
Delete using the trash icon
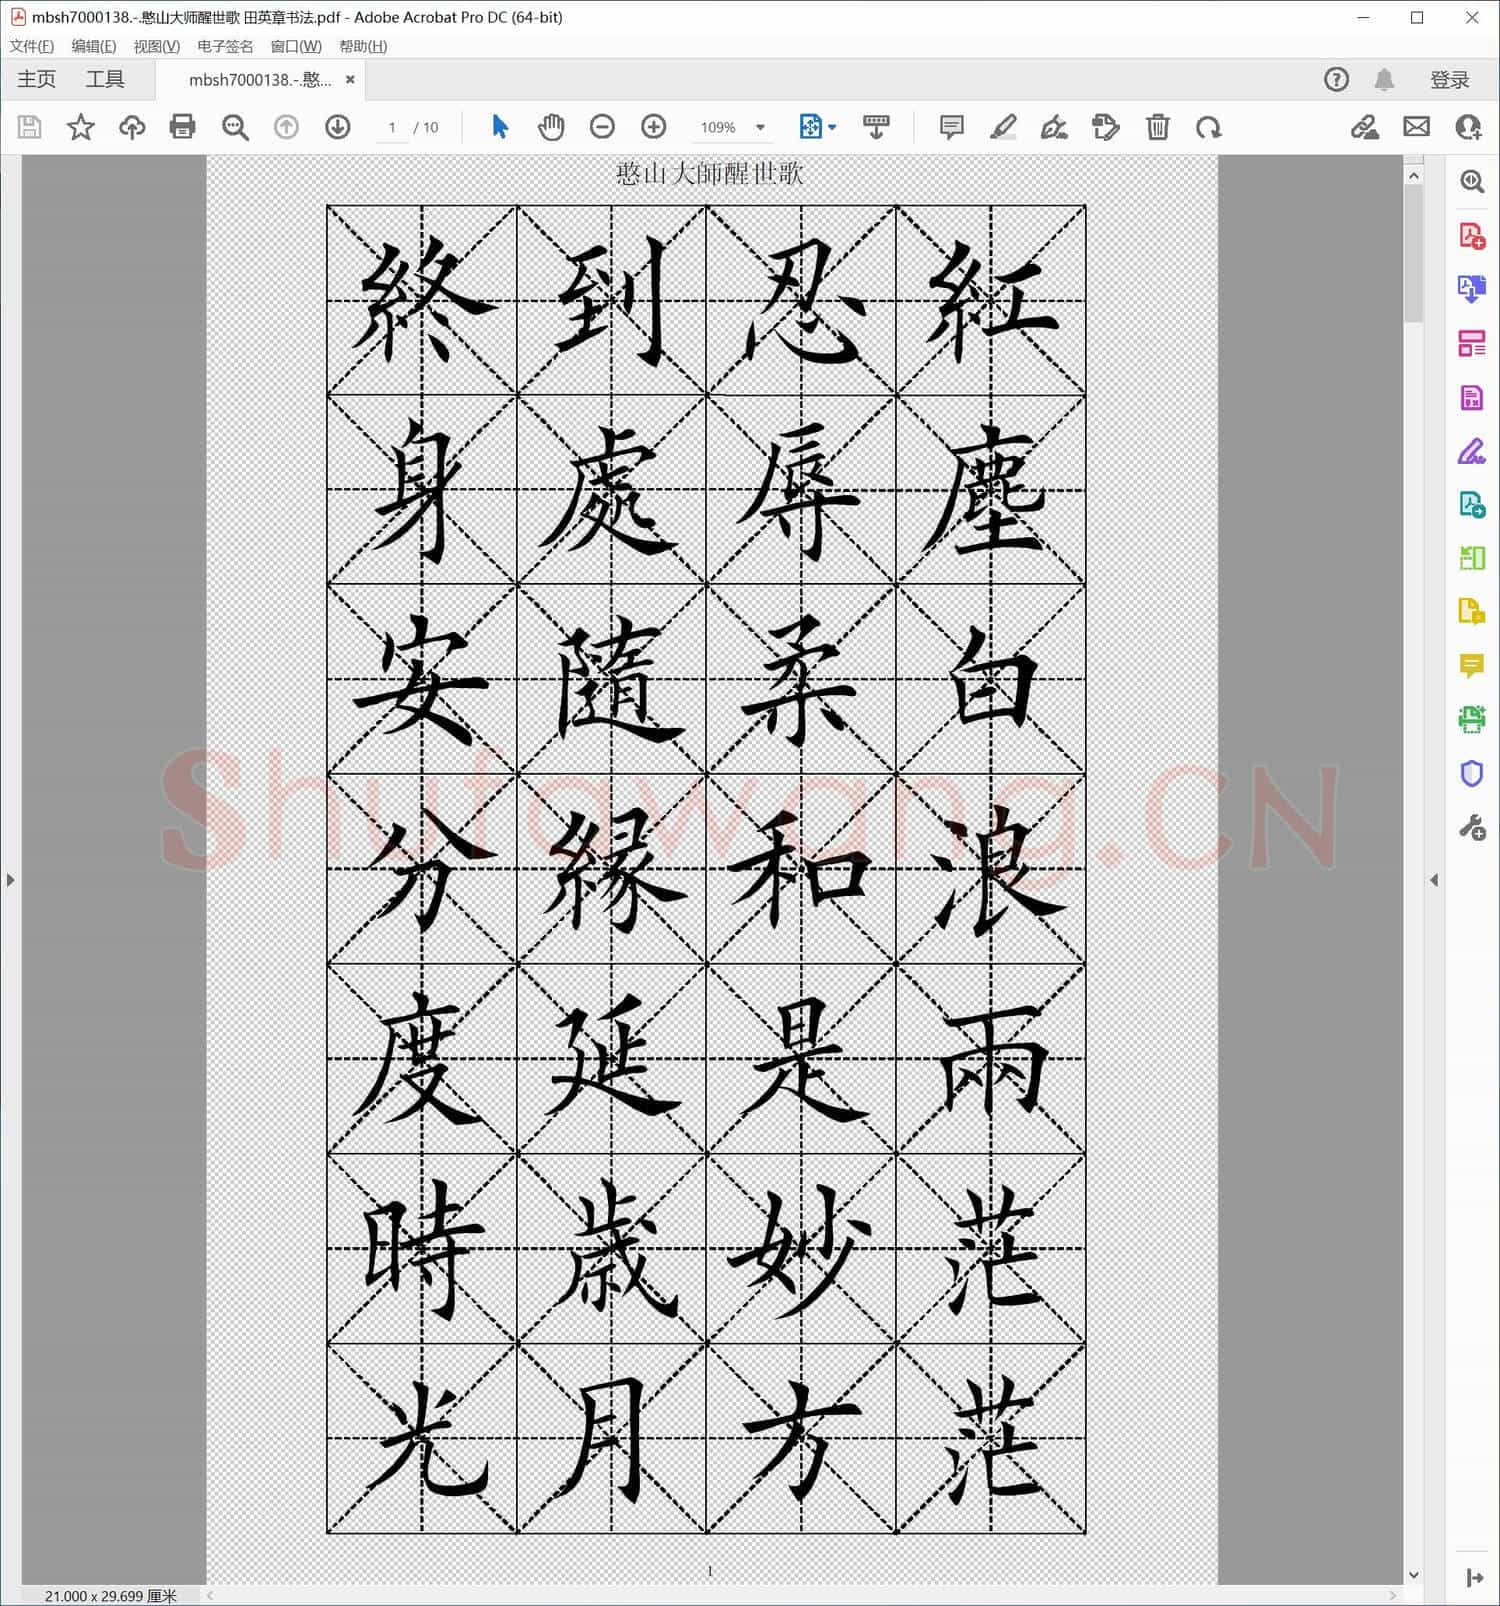pyautogui.click(x=1157, y=127)
